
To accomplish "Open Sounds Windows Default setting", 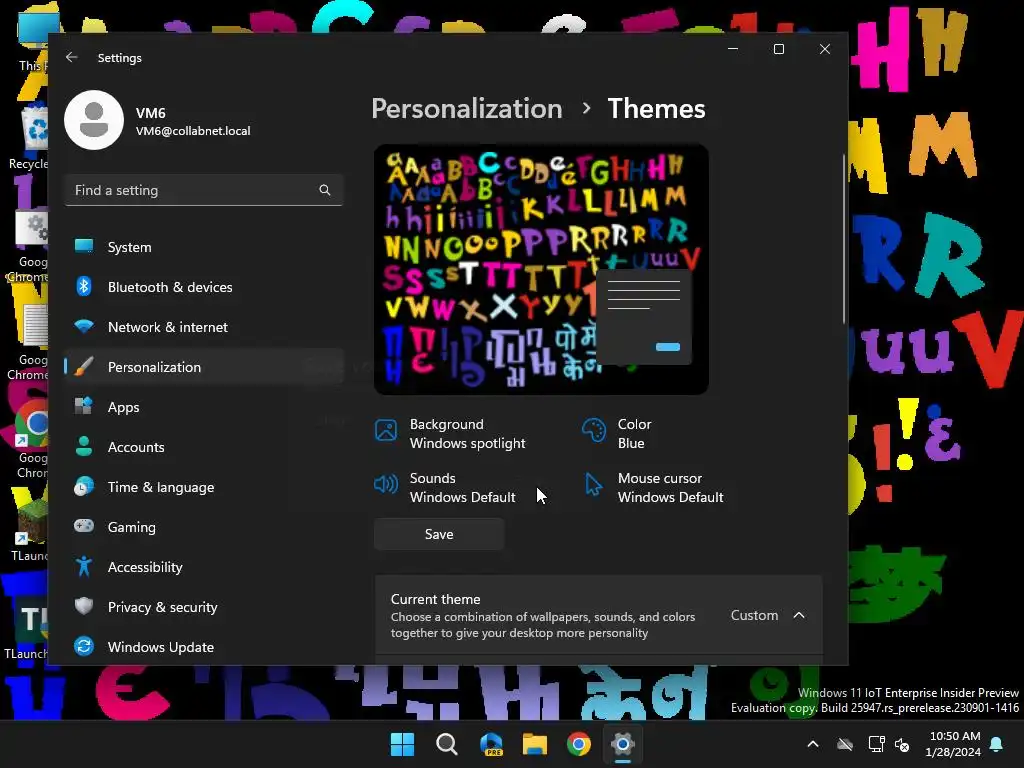I will pos(445,488).
